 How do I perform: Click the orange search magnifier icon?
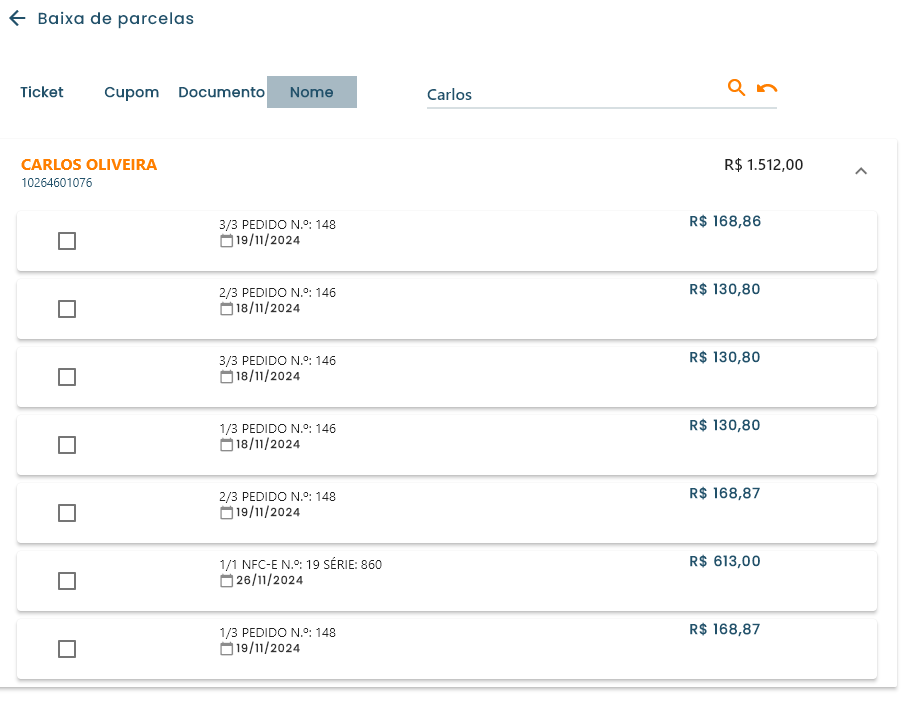(736, 88)
